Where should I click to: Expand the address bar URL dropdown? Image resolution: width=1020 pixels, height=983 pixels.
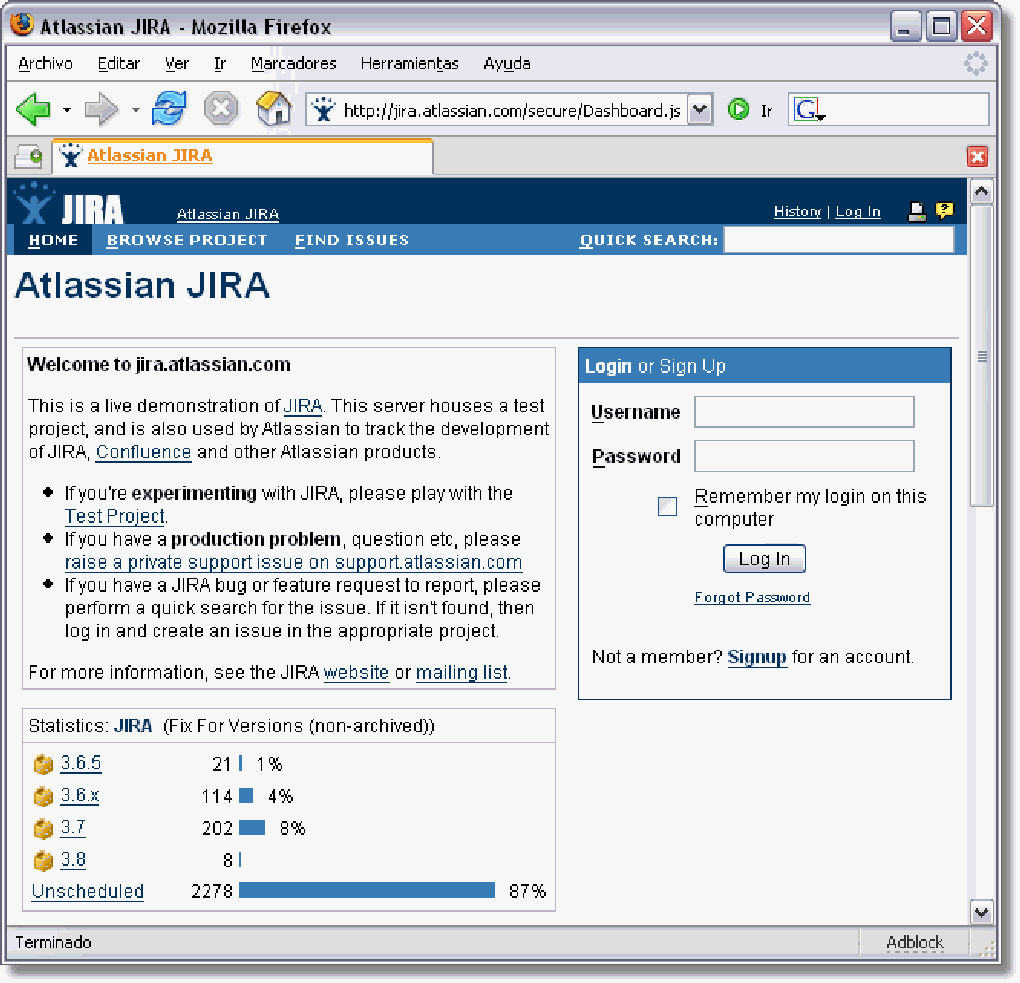(699, 109)
